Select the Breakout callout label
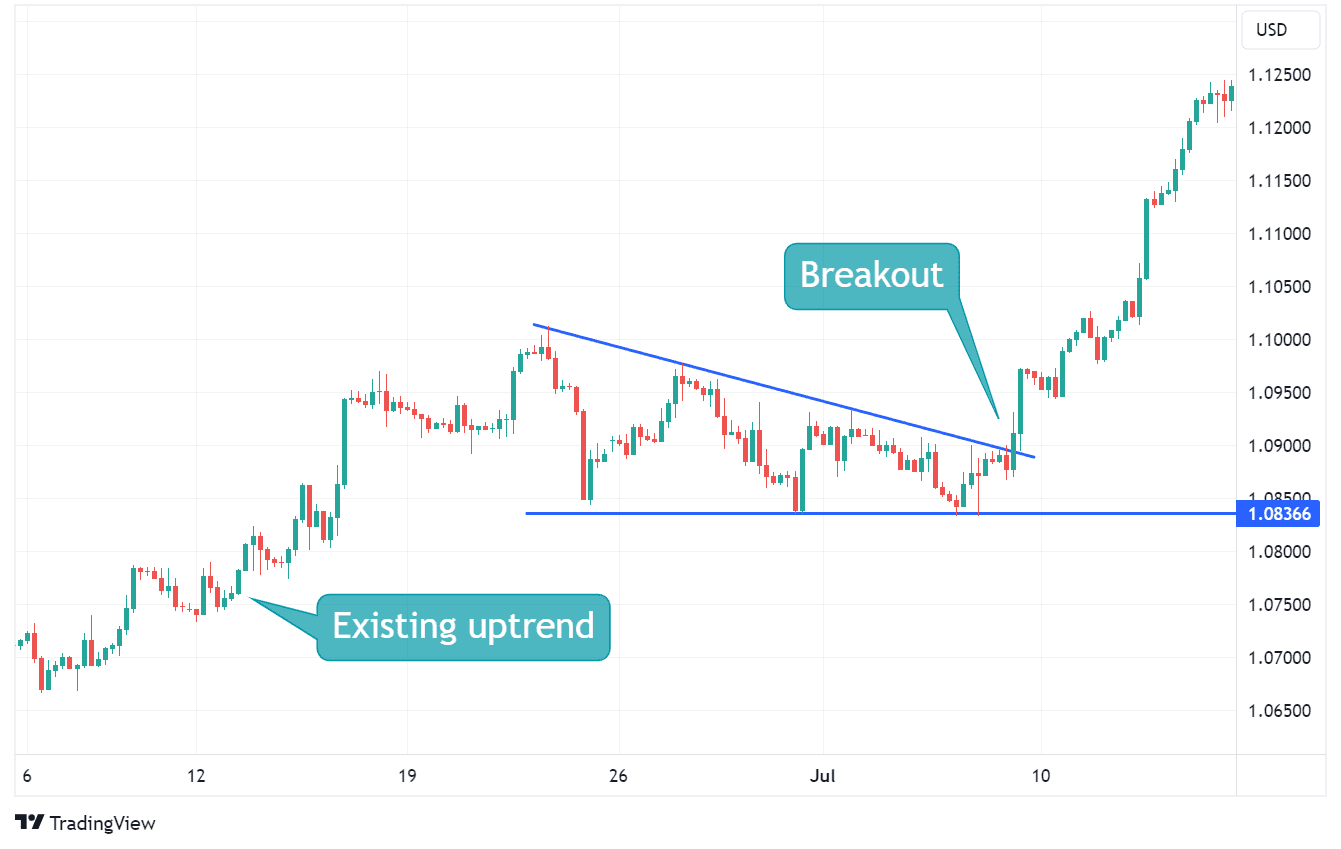 coord(871,275)
